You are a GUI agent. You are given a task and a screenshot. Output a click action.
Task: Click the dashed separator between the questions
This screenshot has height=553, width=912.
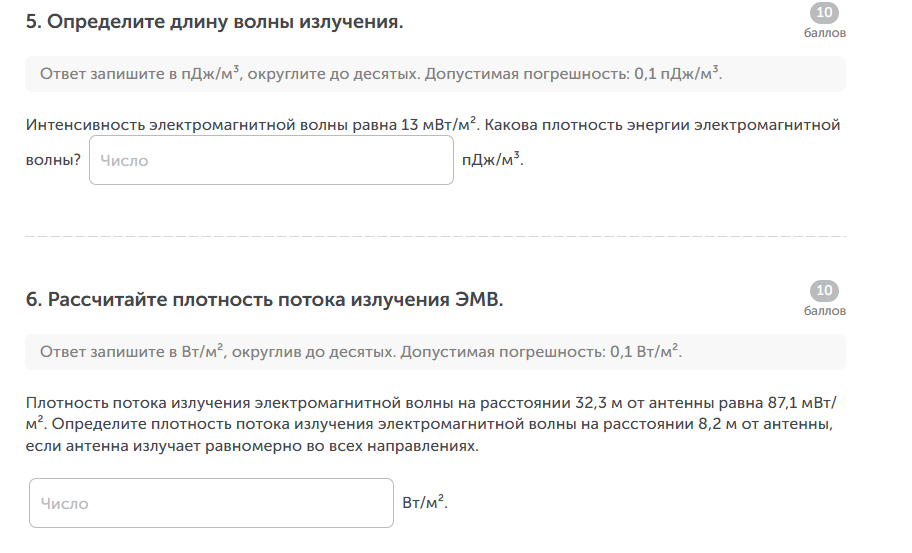[435, 237]
